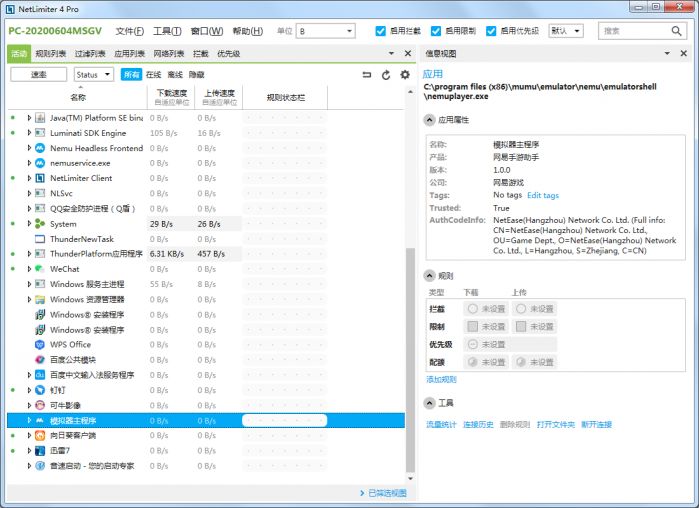
Task: Click the Nemu Headless Frontend icon
Action: [40, 148]
